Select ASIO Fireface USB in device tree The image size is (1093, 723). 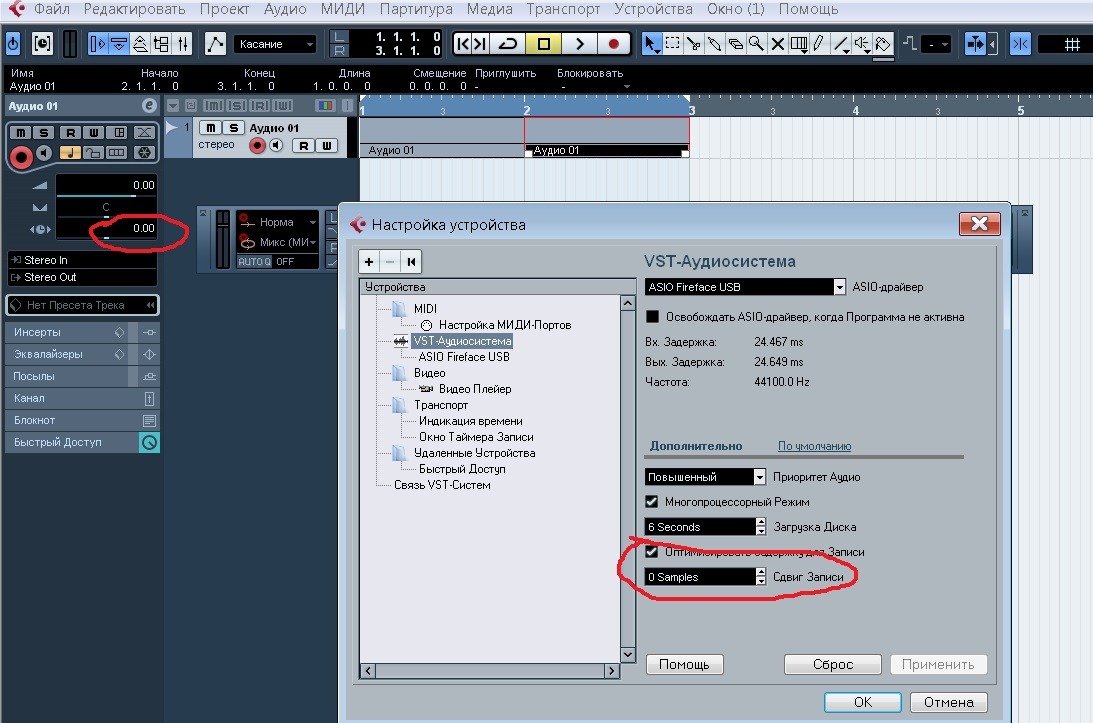[x=464, y=357]
